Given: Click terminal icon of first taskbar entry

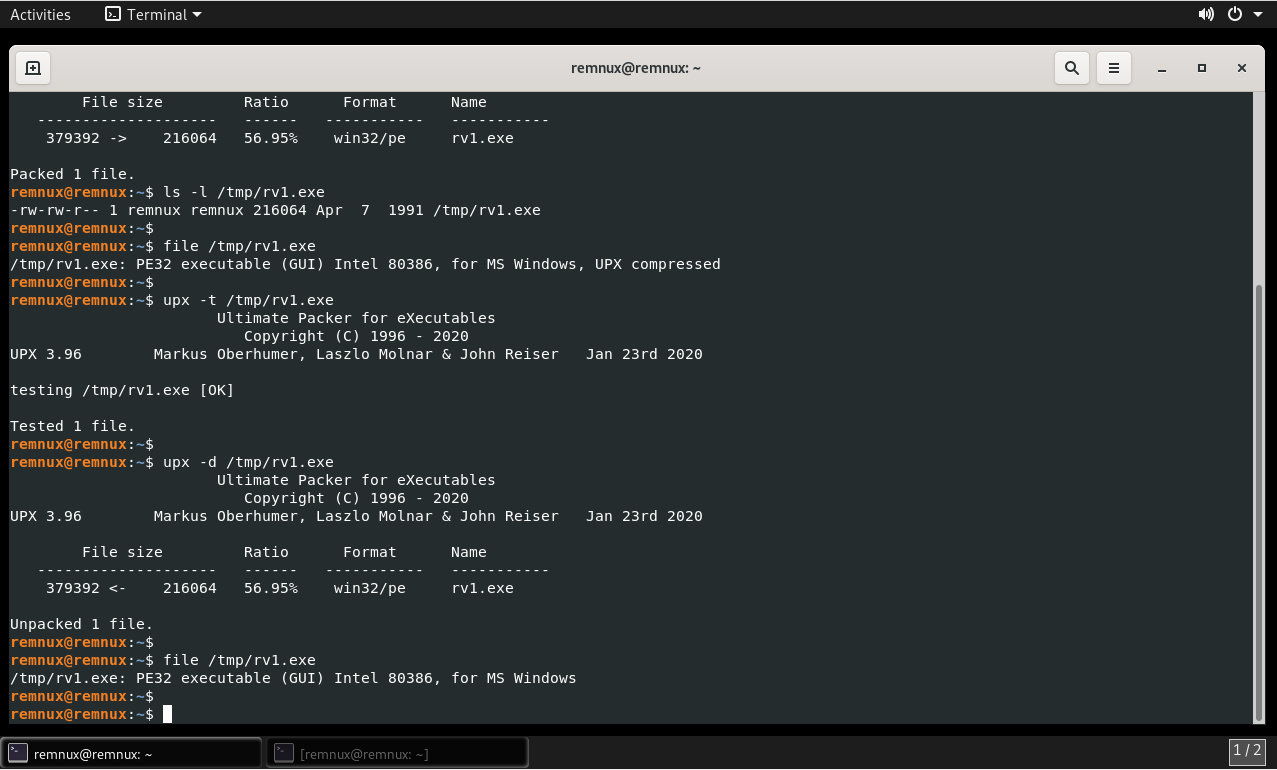Looking at the screenshot, I should pyautogui.click(x=17, y=753).
